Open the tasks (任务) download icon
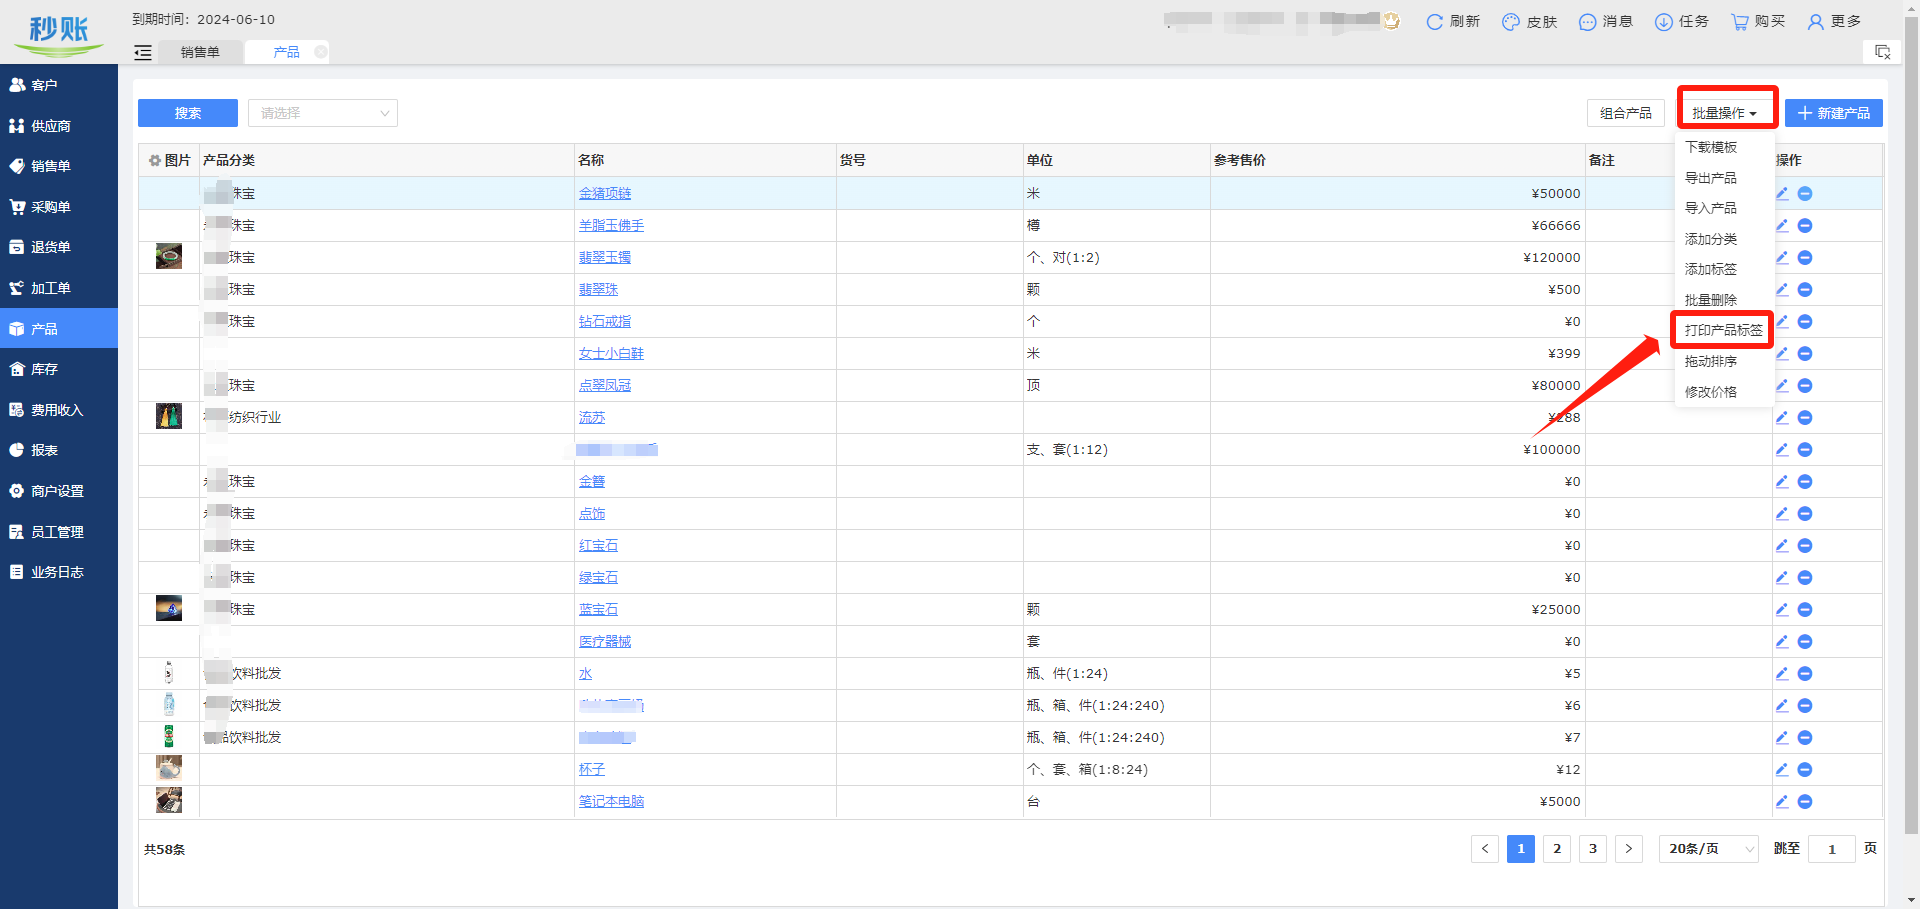Viewport: 1920px width, 909px height. click(x=1663, y=22)
